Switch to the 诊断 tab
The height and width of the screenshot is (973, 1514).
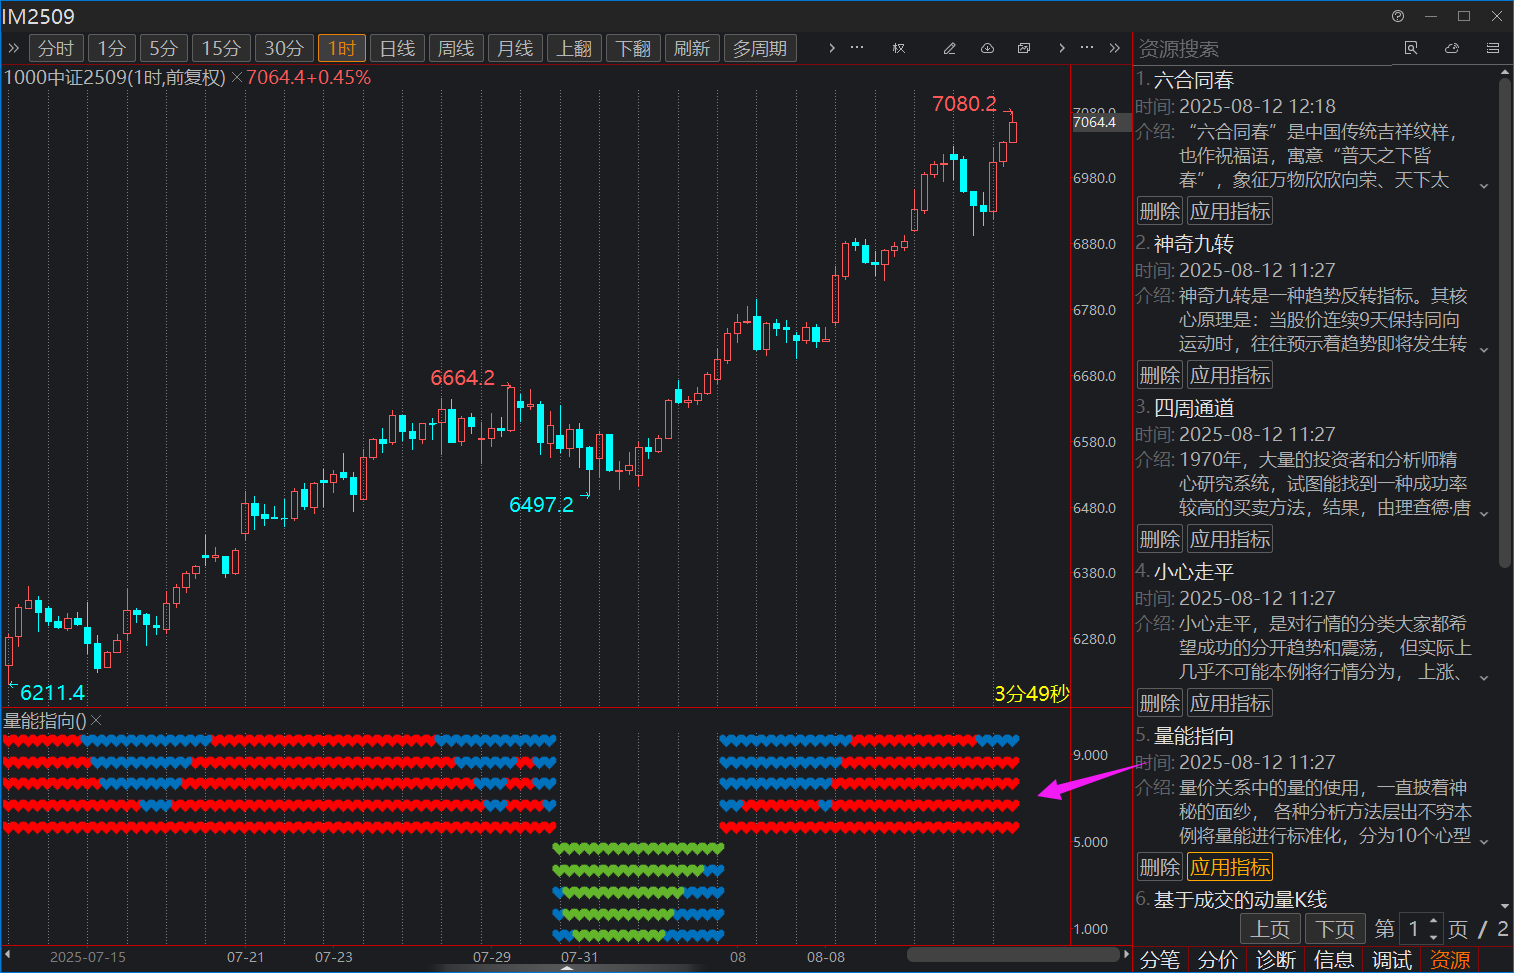tap(1276, 960)
